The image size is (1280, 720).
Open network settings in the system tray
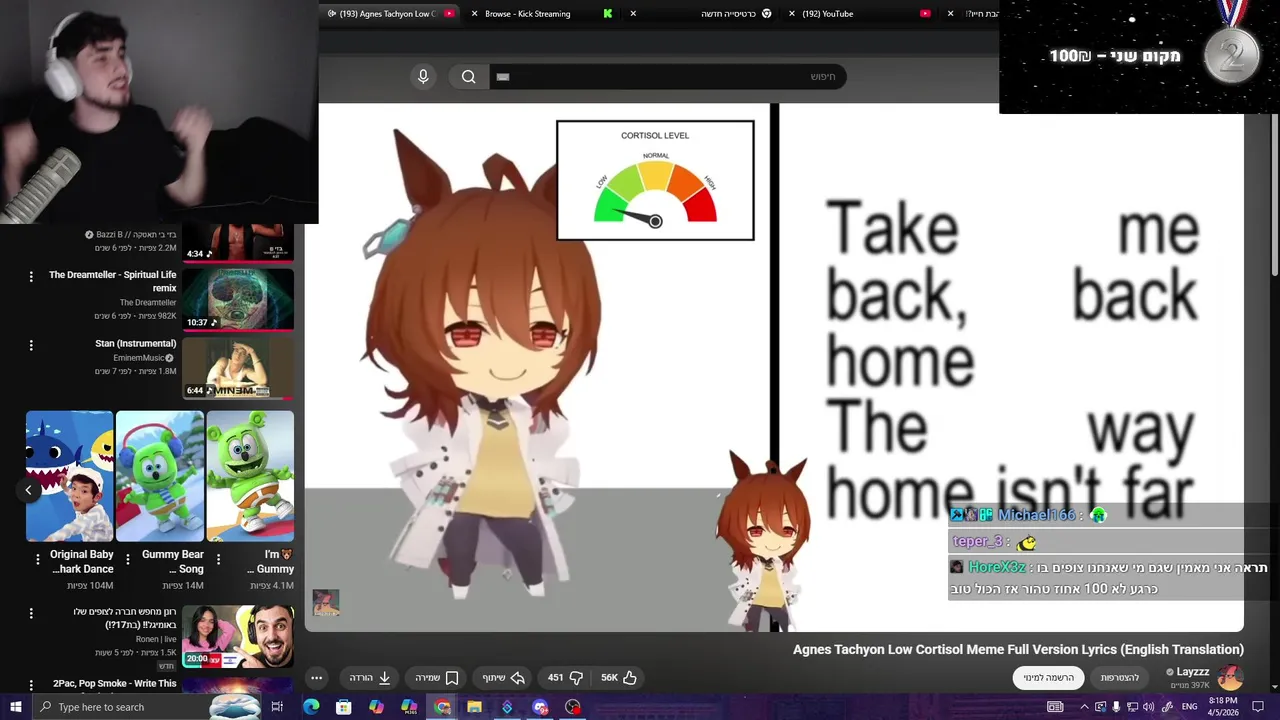point(1132,707)
